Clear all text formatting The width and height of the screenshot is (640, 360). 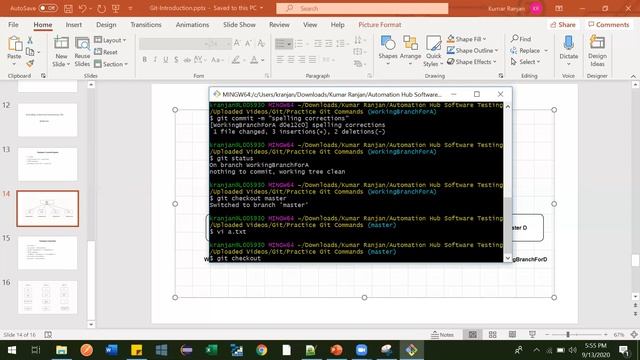(x=261, y=43)
